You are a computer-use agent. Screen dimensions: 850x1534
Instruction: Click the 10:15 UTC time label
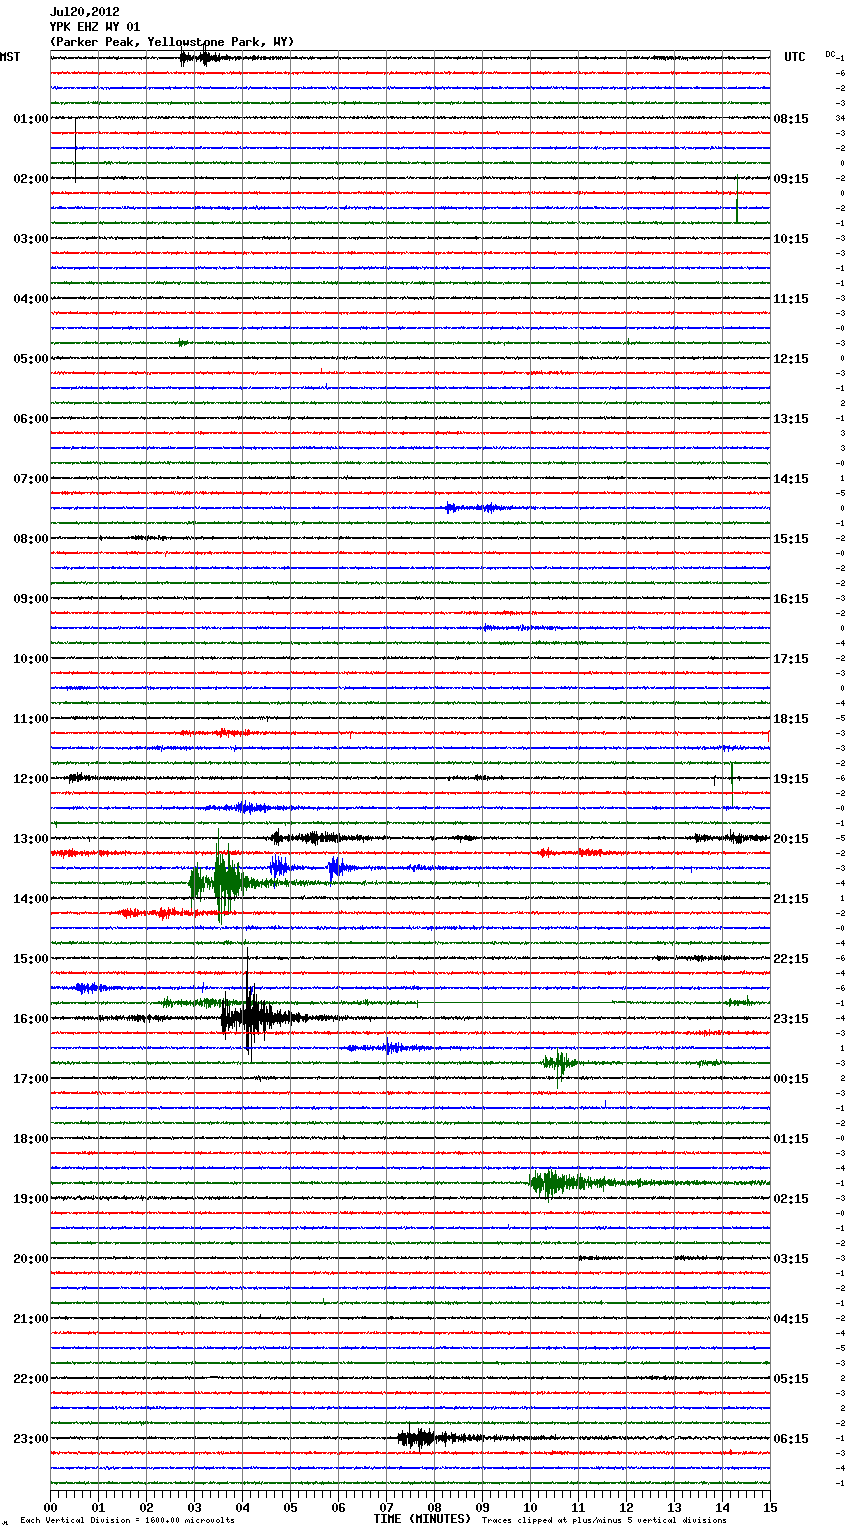791,239
